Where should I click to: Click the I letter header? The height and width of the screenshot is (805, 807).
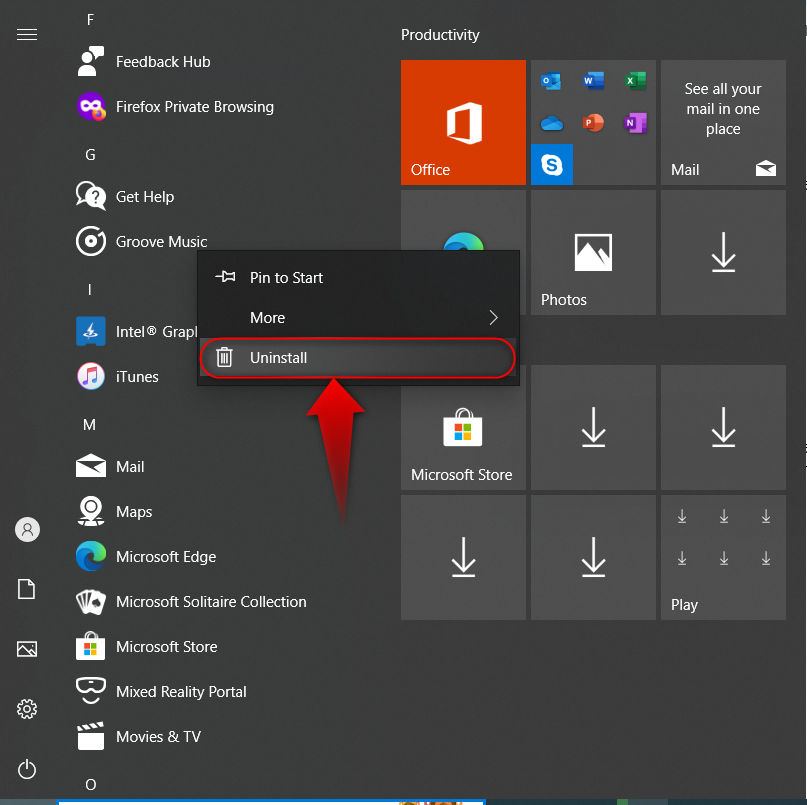[90, 290]
